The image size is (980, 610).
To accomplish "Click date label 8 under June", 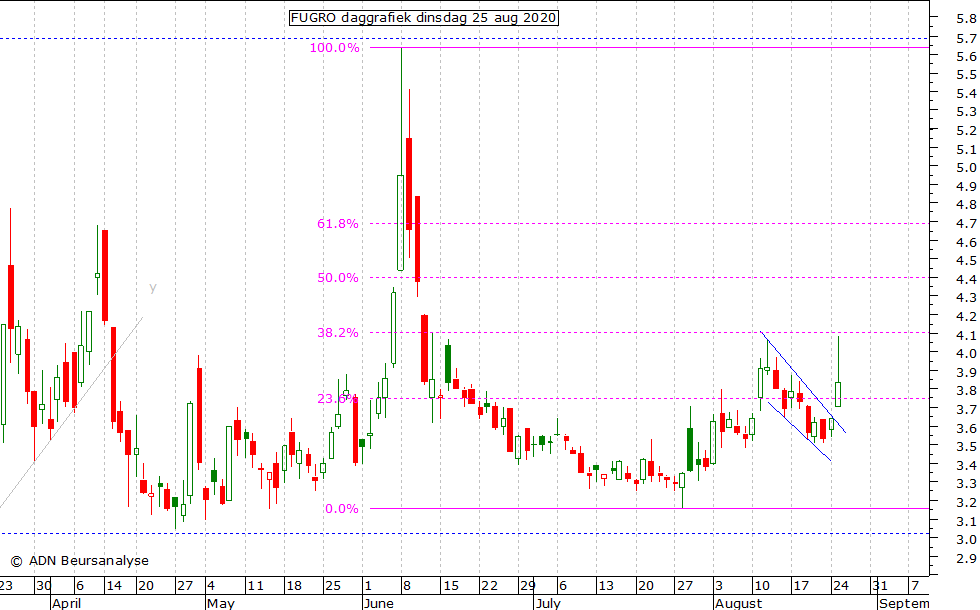I will (406, 586).
